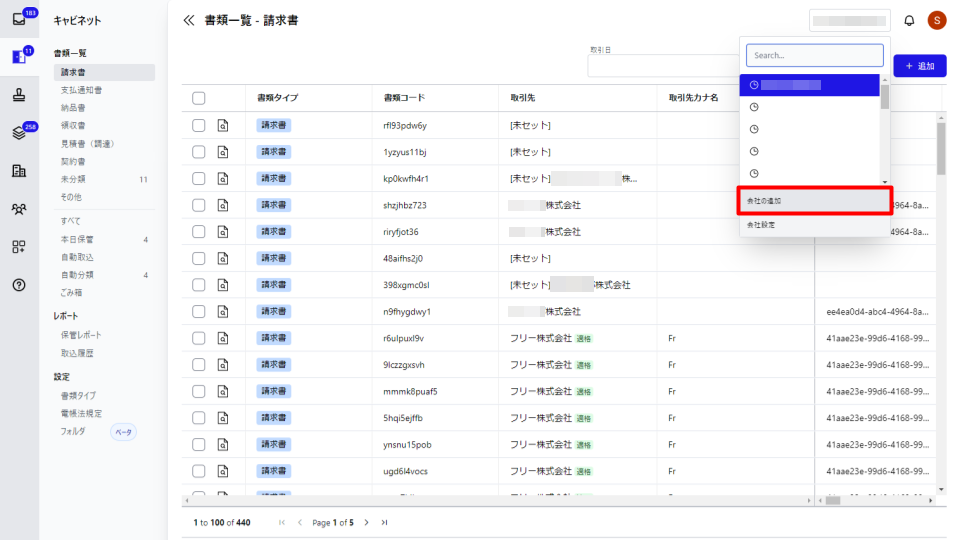Open document preview icon for n9fhygdwy1
Viewport: 960px width, 540px height.
(223, 312)
